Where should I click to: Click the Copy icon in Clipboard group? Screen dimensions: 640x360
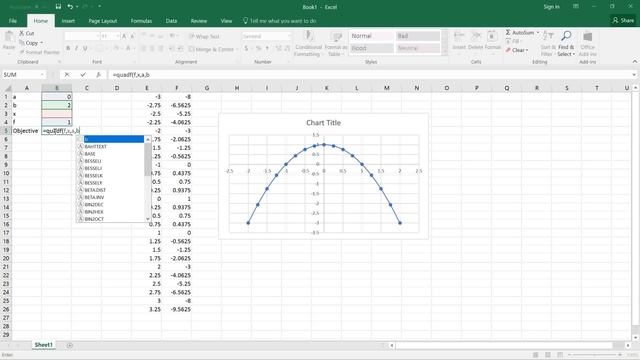click(22, 42)
